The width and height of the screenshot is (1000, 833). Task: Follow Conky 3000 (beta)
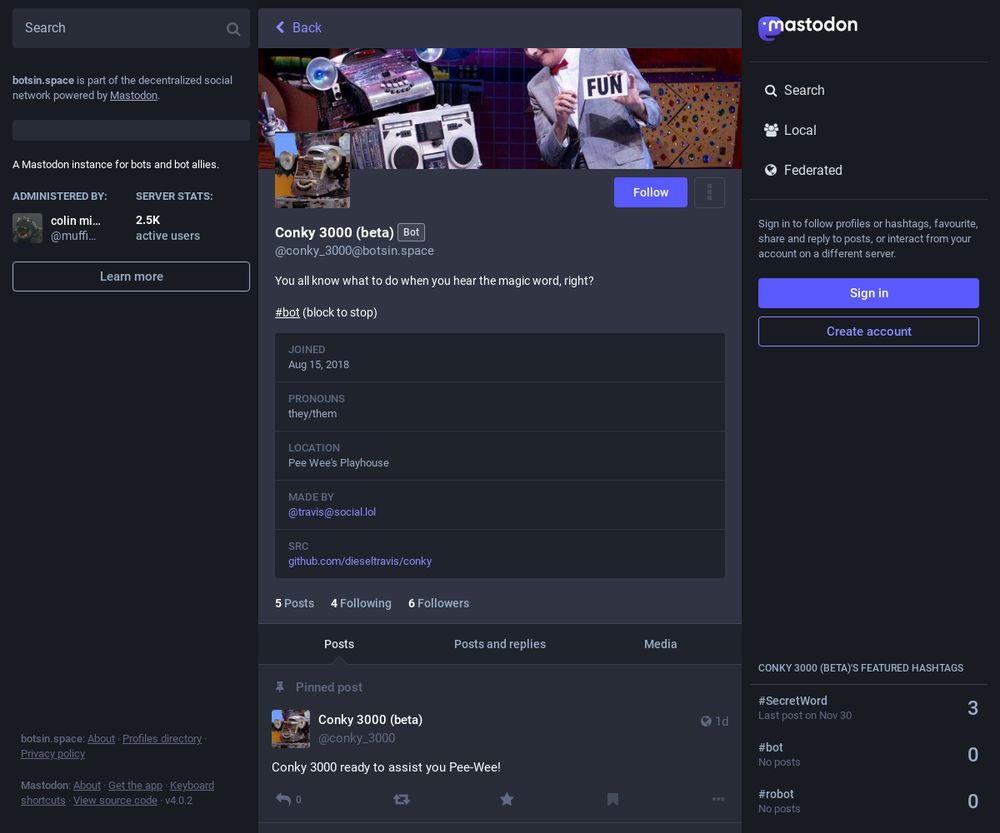point(651,192)
